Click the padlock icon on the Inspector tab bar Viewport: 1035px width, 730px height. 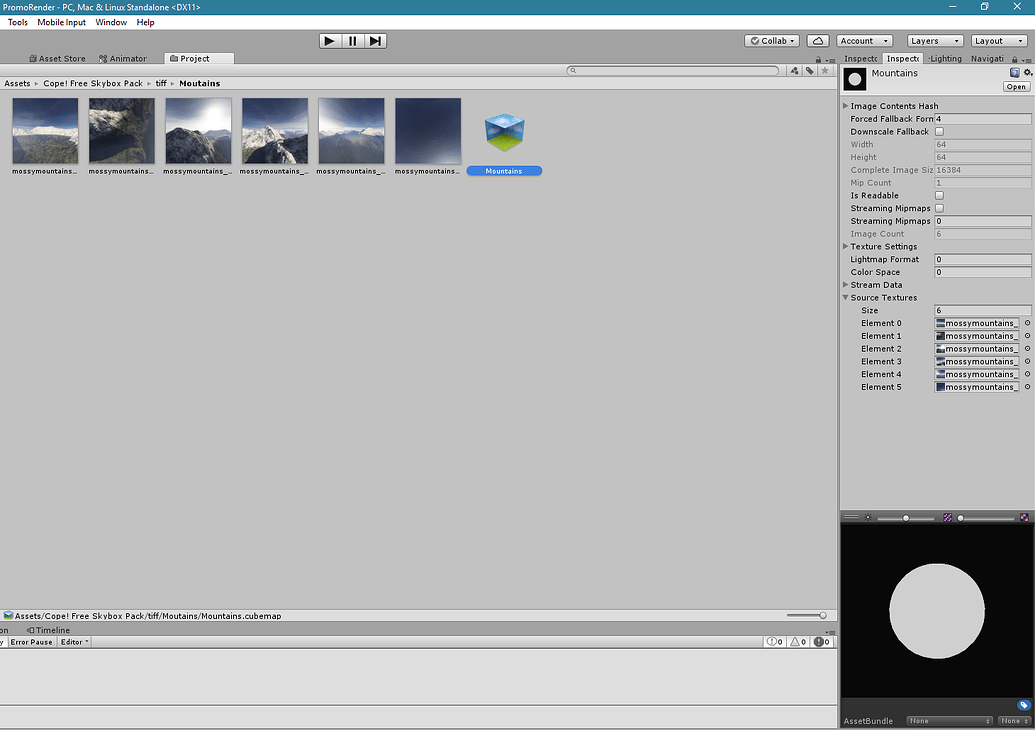click(1016, 58)
